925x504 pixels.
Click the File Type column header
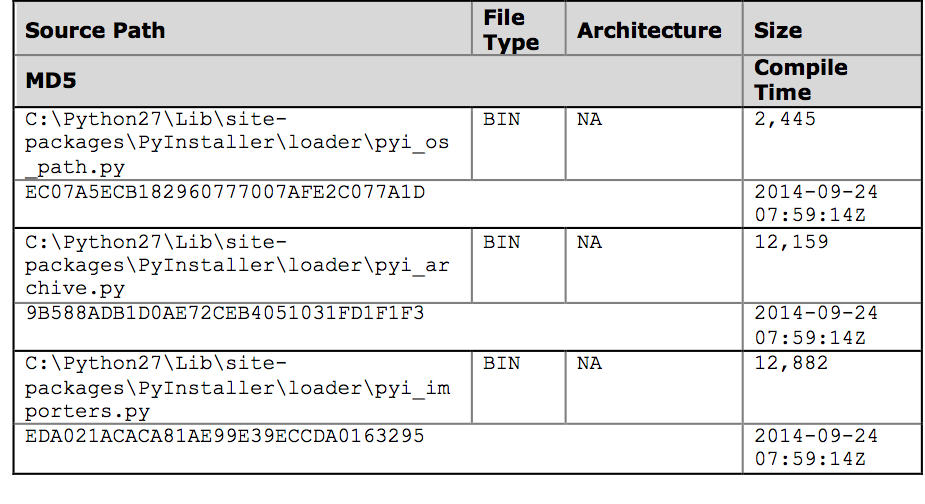coord(511,30)
